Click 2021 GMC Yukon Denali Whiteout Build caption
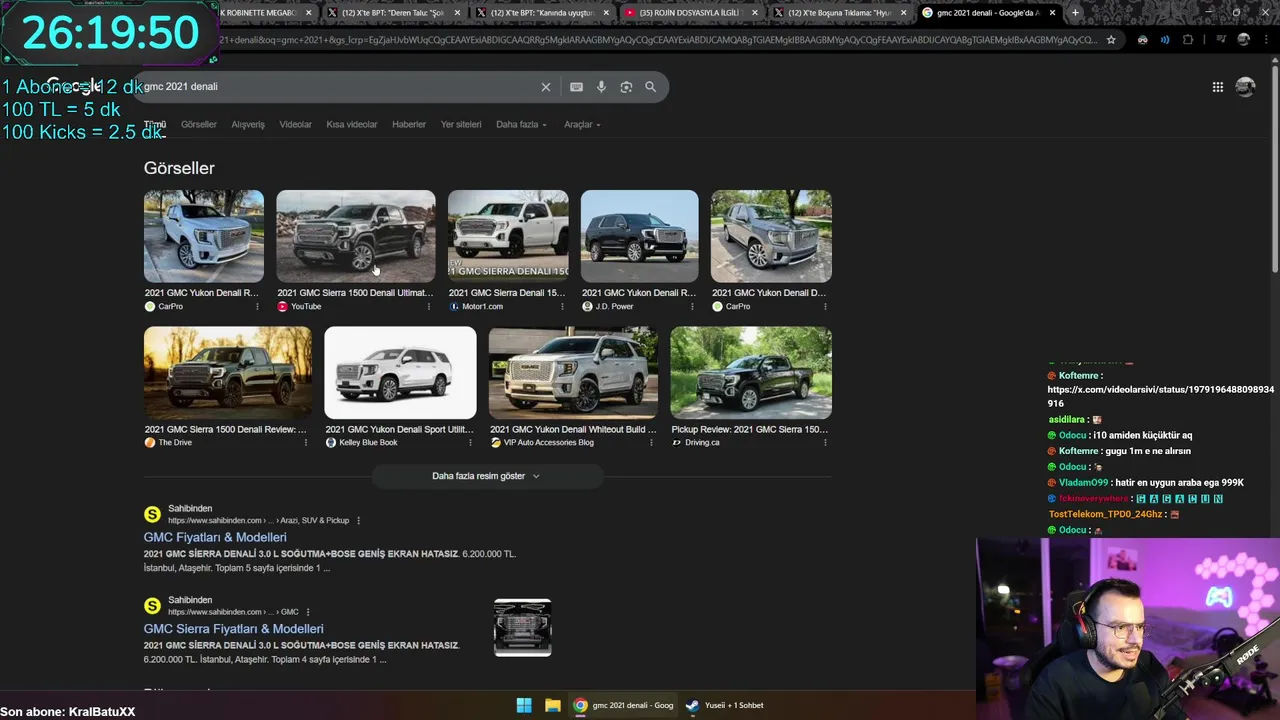Image resolution: width=1280 pixels, height=720 pixels. point(572,429)
